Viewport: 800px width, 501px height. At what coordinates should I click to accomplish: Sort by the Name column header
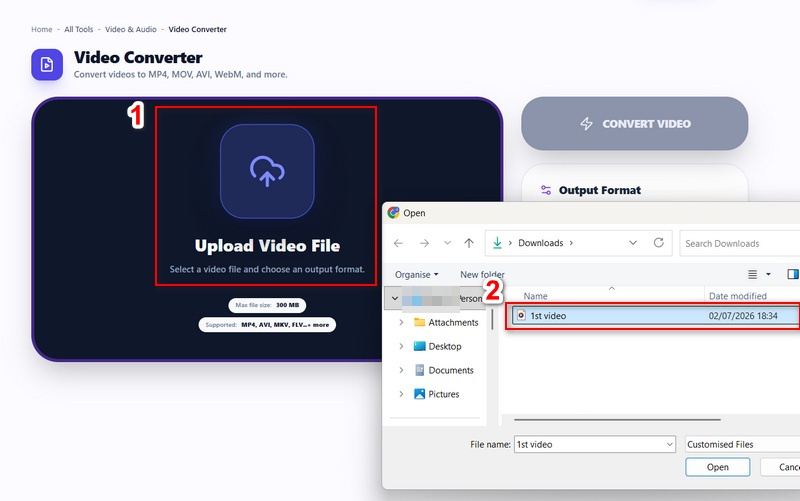pos(535,296)
